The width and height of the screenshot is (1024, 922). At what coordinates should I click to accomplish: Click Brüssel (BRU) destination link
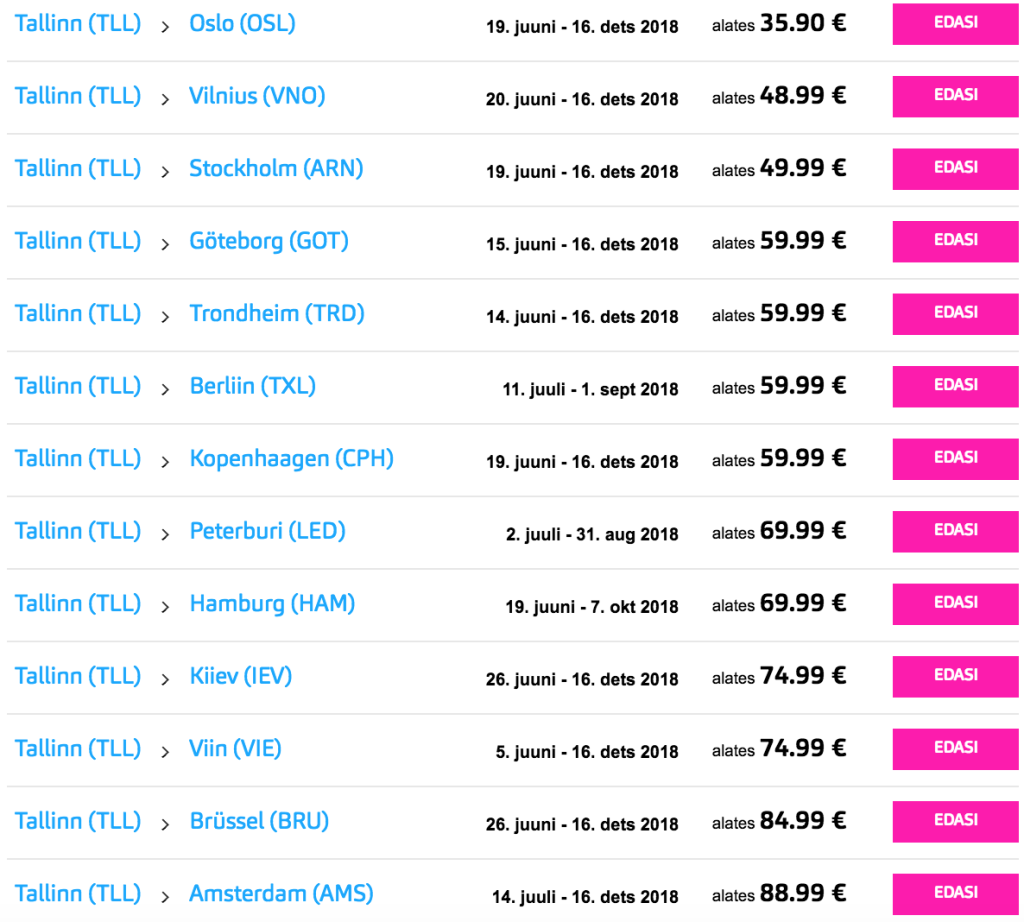click(x=259, y=822)
